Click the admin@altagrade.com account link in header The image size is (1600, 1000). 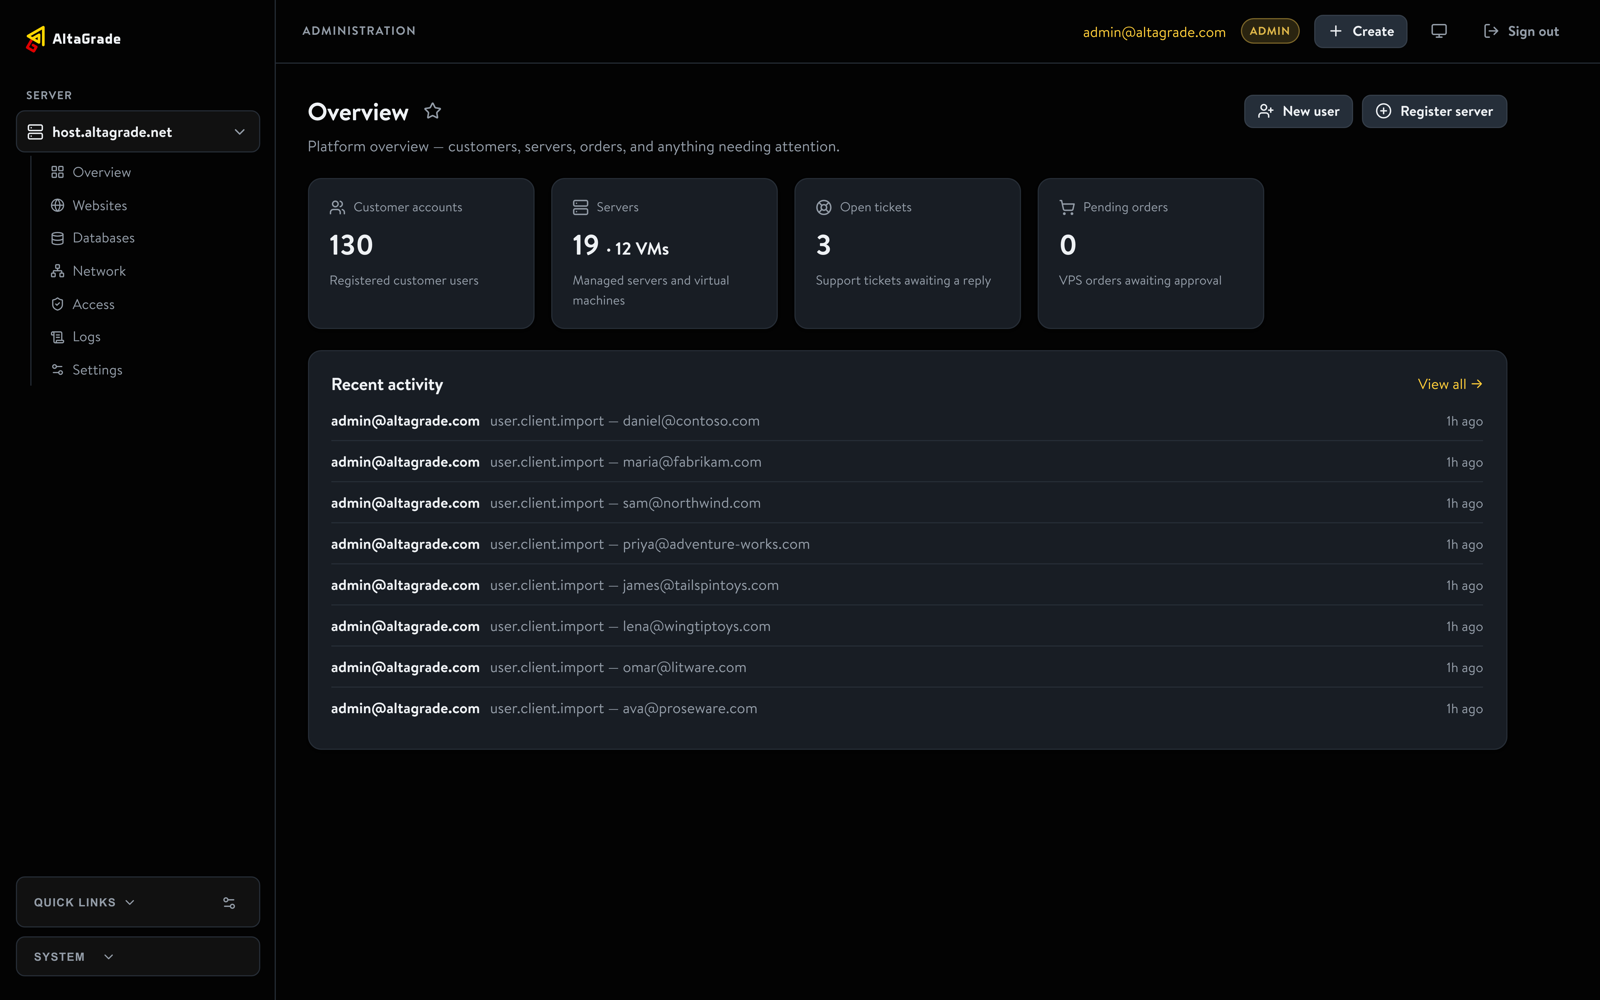point(1154,32)
